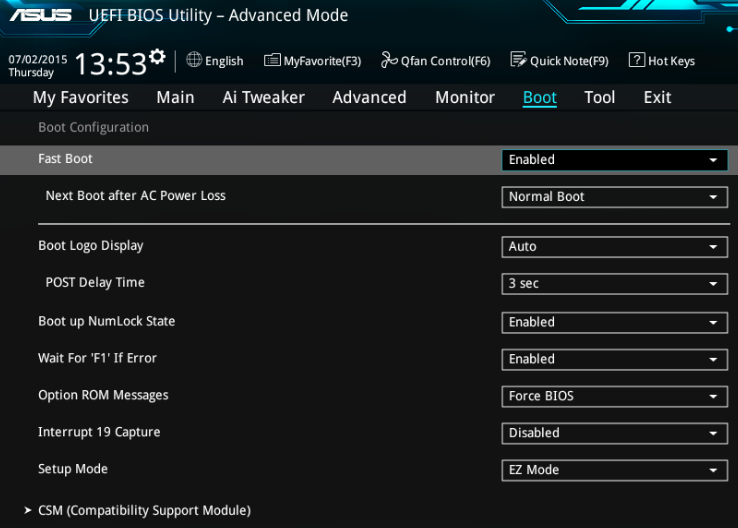This screenshot has width=738, height=528.
Task: Open Next Boot after AC Power Loss dropdown
Action: pyautogui.click(x=615, y=197)
